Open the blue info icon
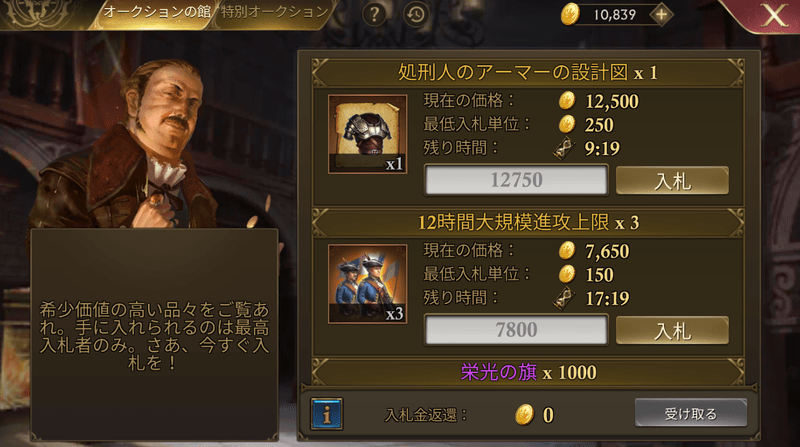Image resolution: width=800 pixels, height=447 pixels. [x=327, y=414]
